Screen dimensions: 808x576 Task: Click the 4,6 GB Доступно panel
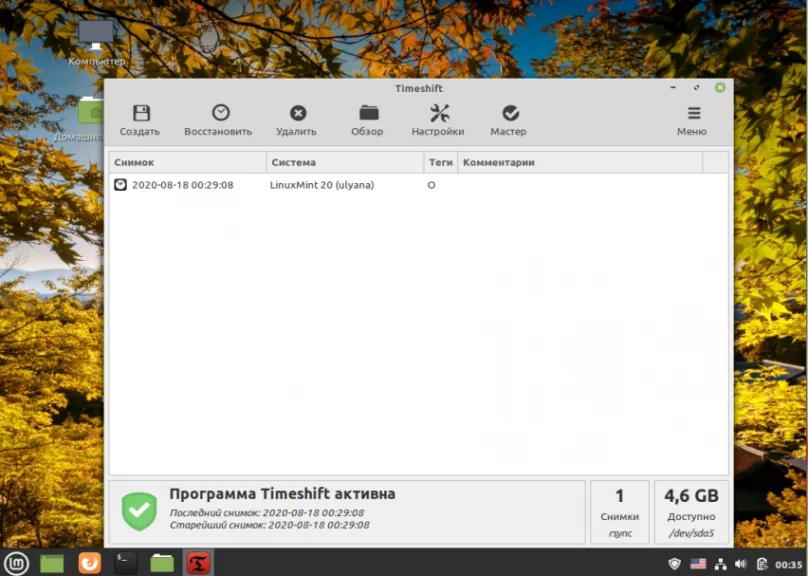click(691, 512)
